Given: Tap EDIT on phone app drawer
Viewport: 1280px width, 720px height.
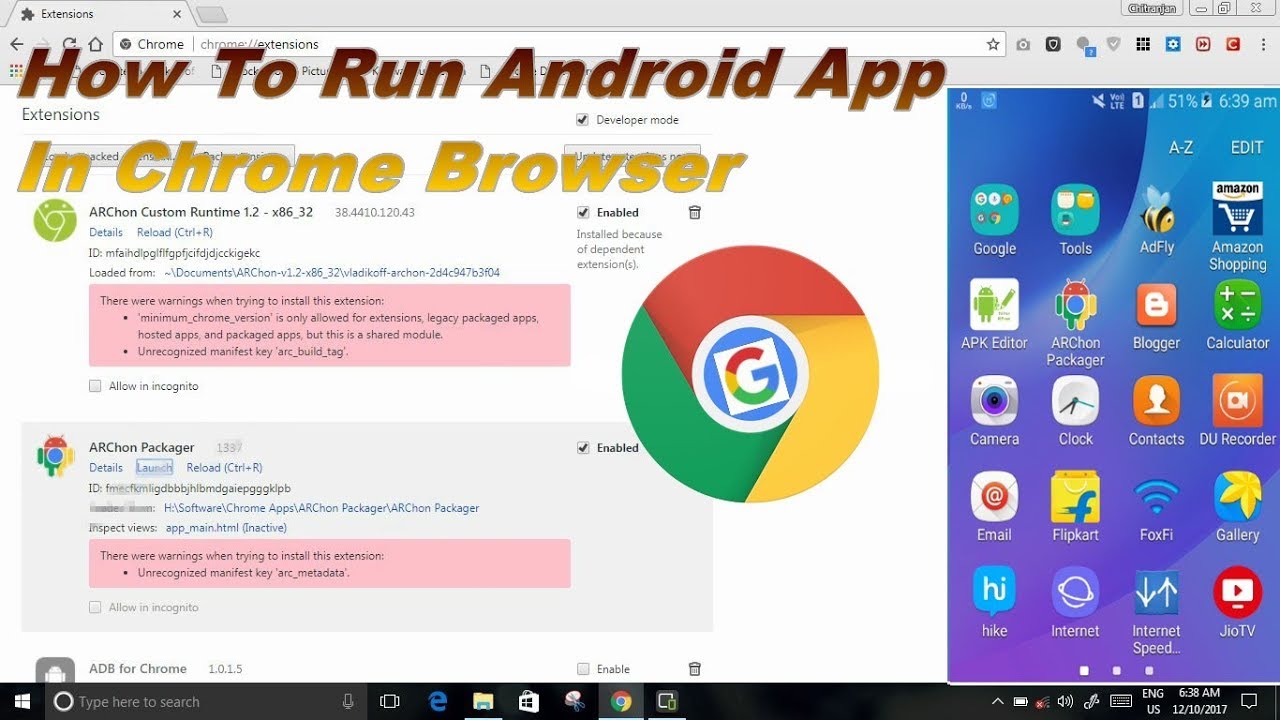Looking at the screenshot, I should click(x=1247, y=147).
